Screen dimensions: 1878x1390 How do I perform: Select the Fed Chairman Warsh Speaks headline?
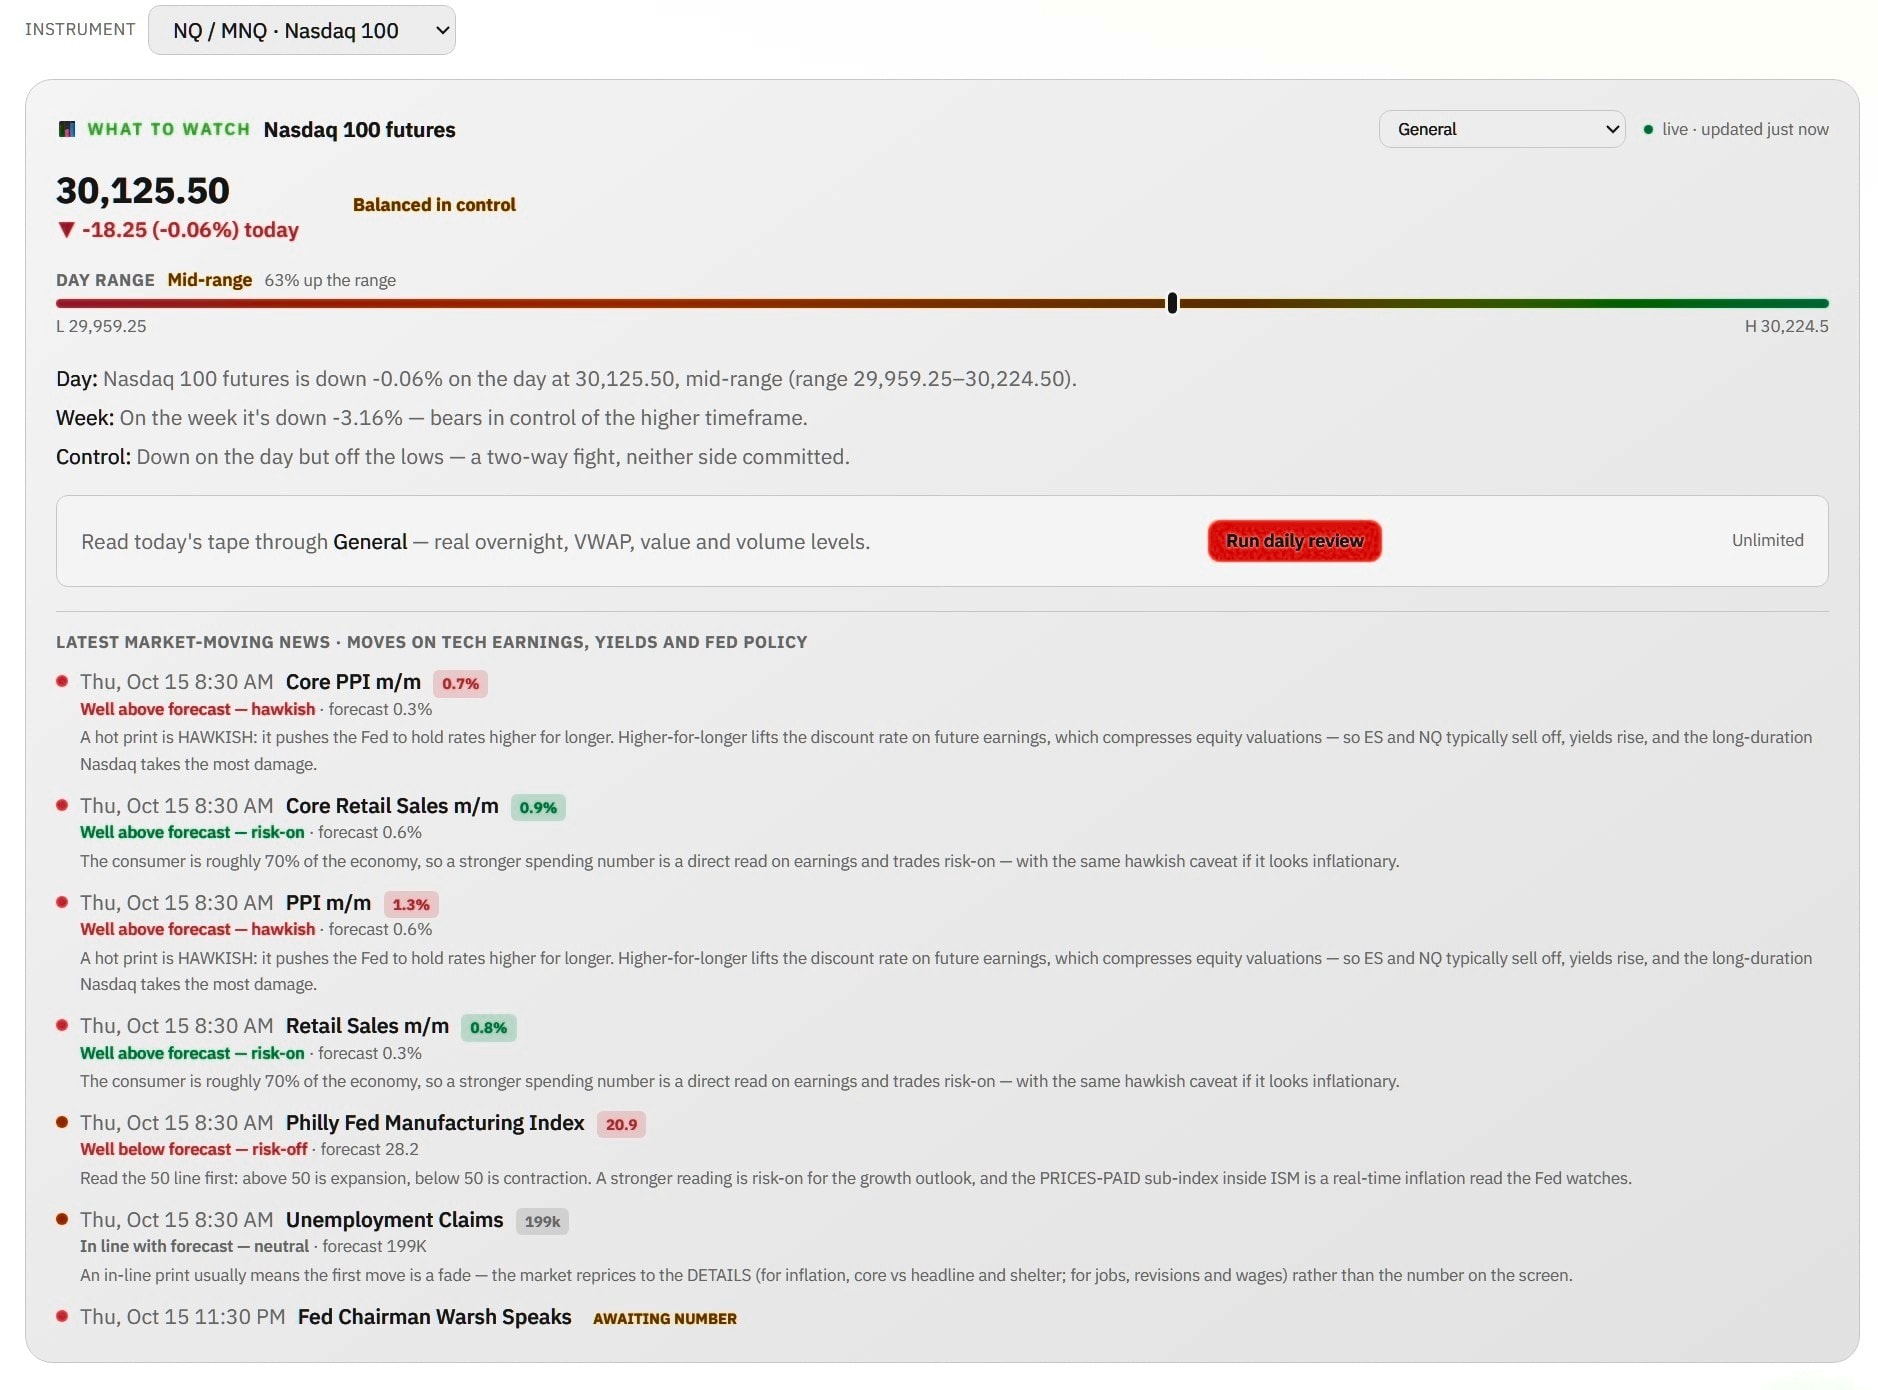click(x=435, y=1317)
